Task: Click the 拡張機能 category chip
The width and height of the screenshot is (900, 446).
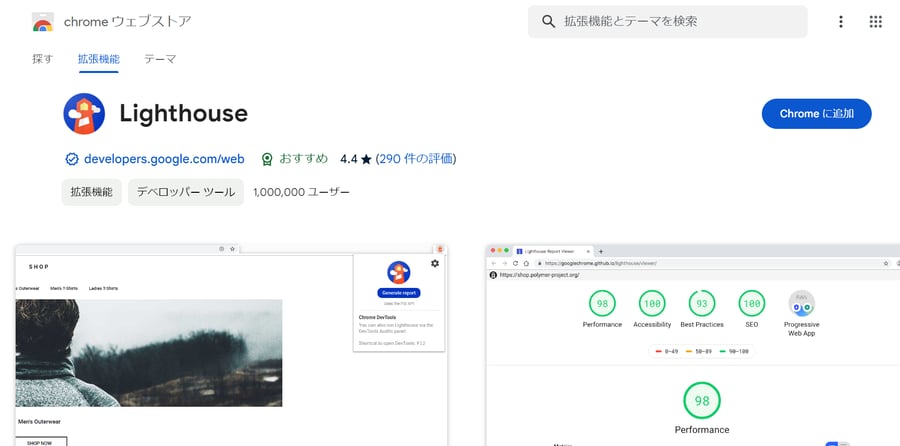Action: 92,192
